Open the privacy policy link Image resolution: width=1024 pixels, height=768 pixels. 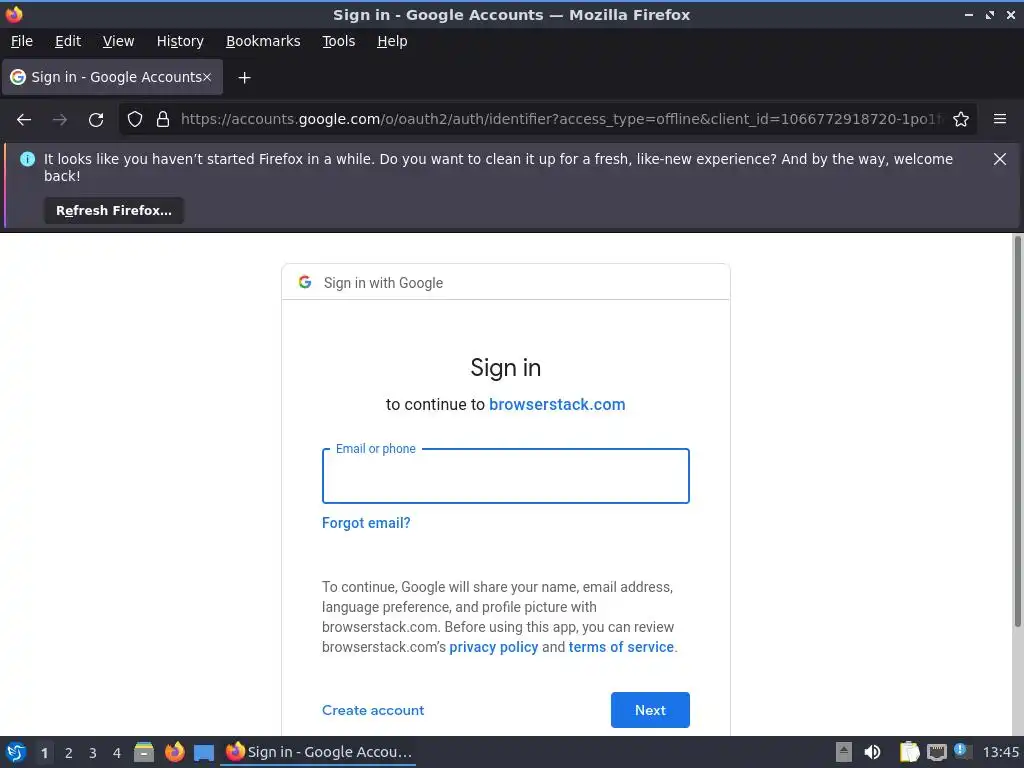tap(494, 647)
